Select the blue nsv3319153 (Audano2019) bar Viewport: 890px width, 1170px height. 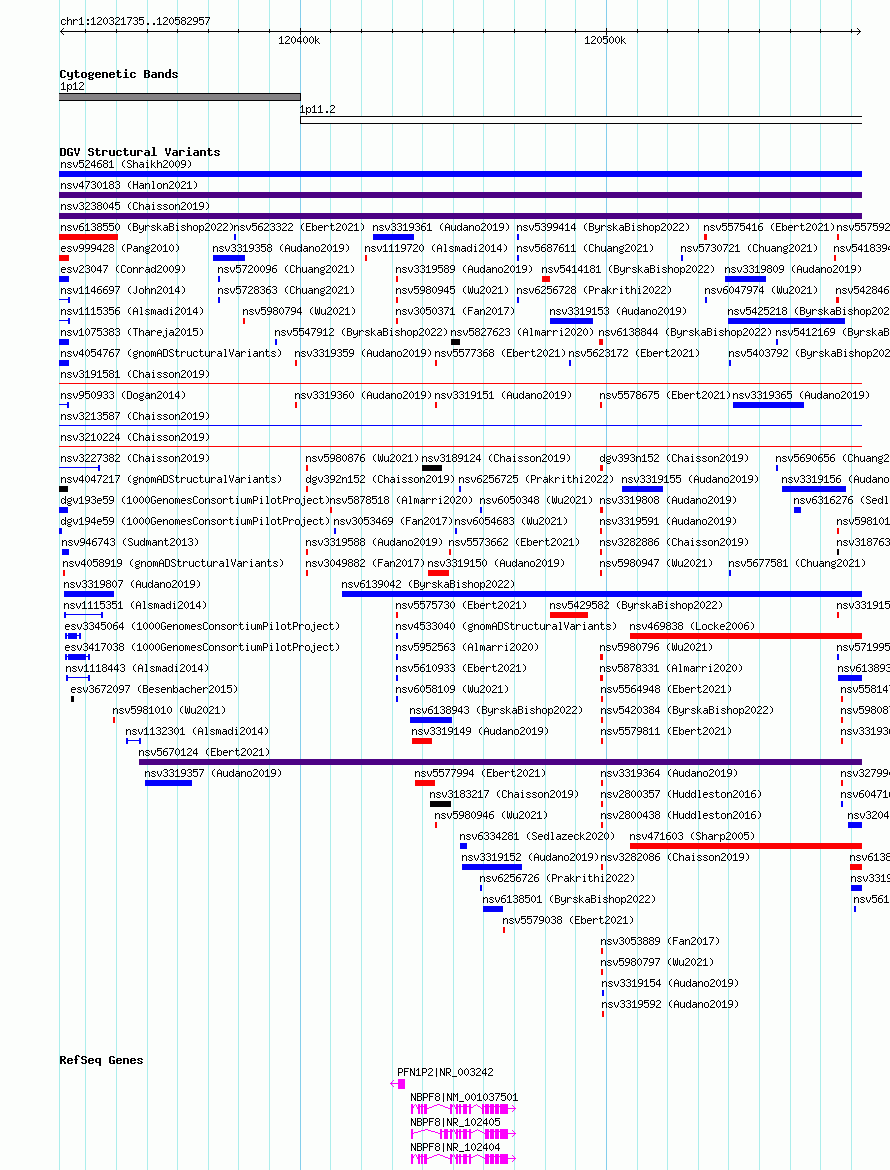[571, 321]
